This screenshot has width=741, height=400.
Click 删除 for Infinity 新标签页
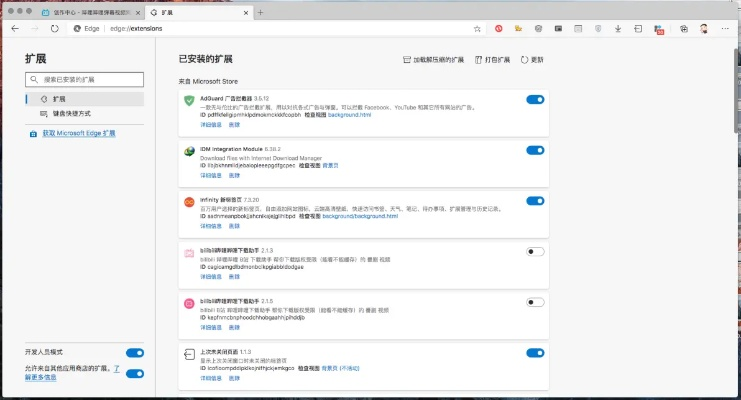(x=234, y=226)
